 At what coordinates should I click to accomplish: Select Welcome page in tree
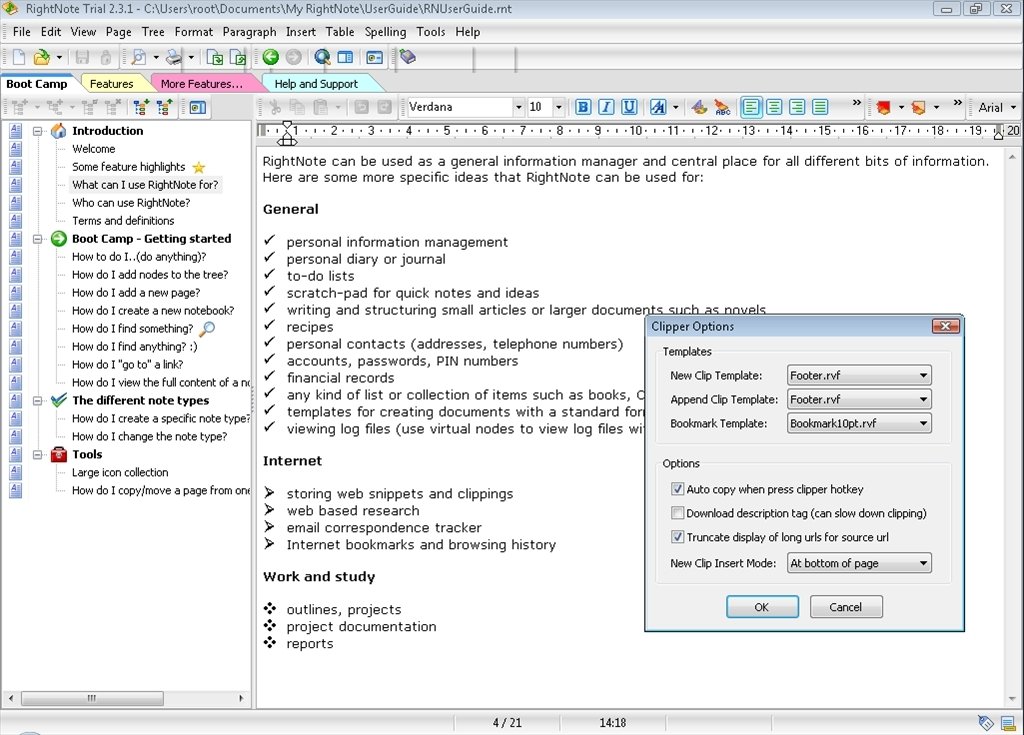click(93, 149)
